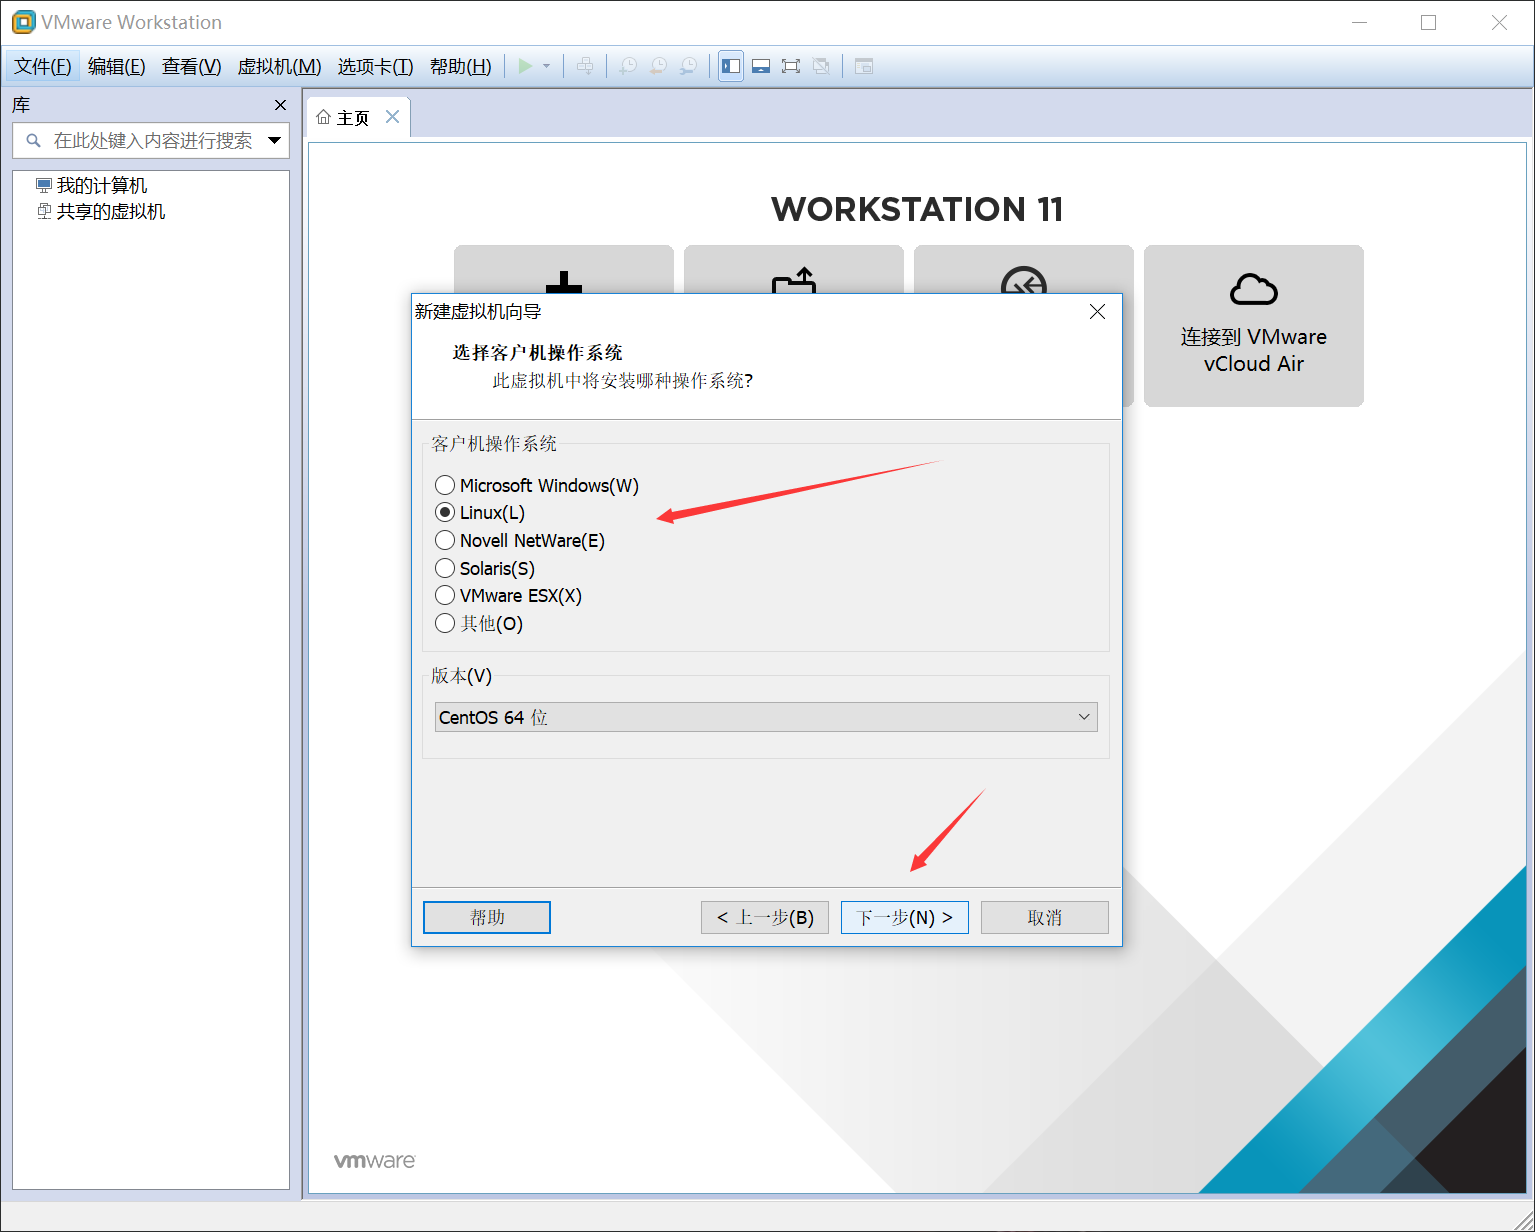Screen dimensions: 1535x1232
Task: Toggle the library sidebar view icon
Action: (x=731, y=66)
